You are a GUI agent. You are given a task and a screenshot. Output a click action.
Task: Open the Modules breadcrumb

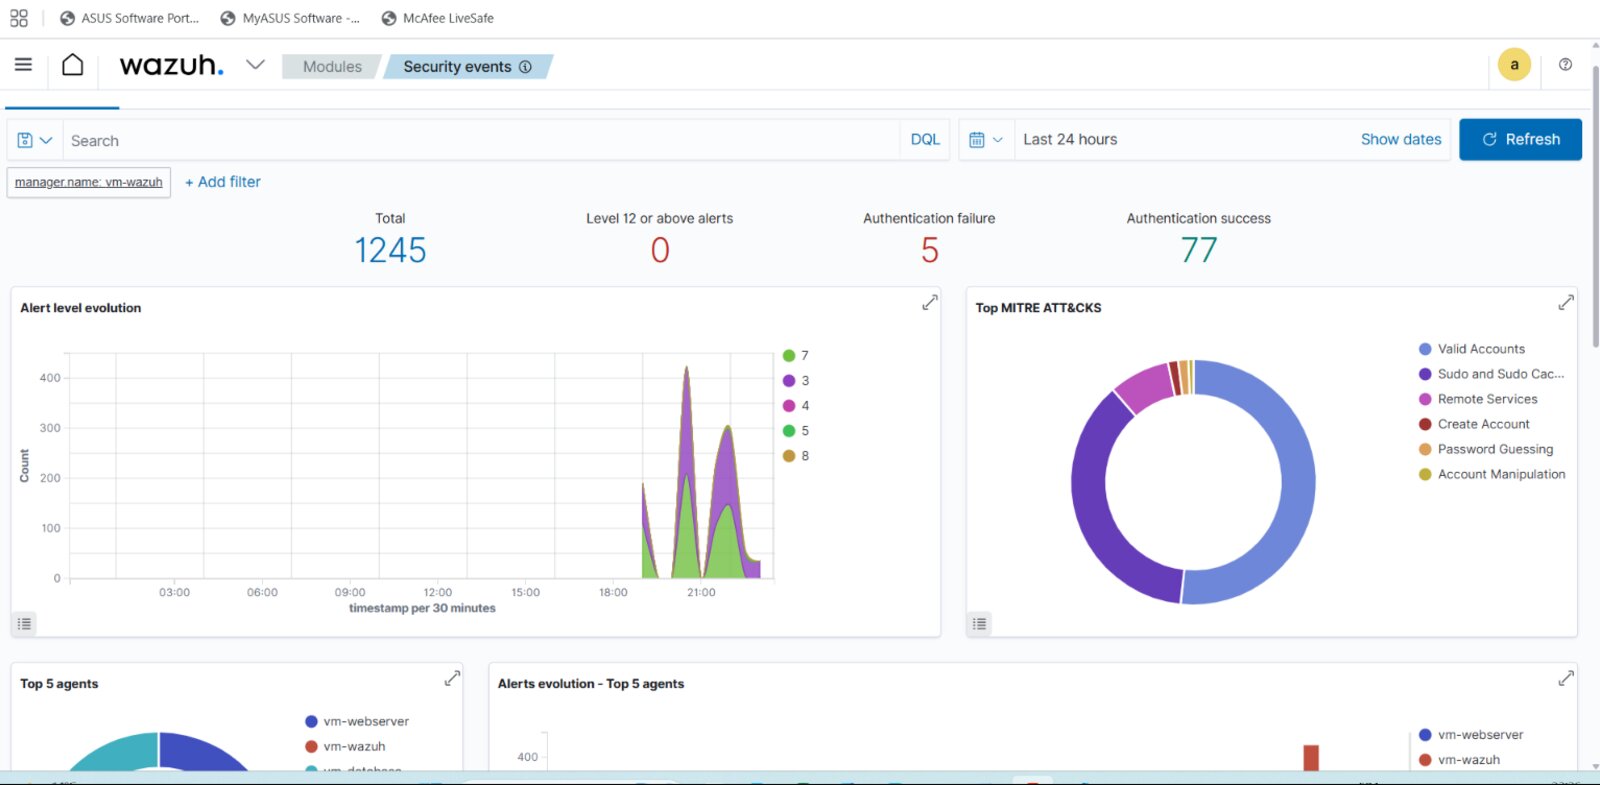coord(332,67)
